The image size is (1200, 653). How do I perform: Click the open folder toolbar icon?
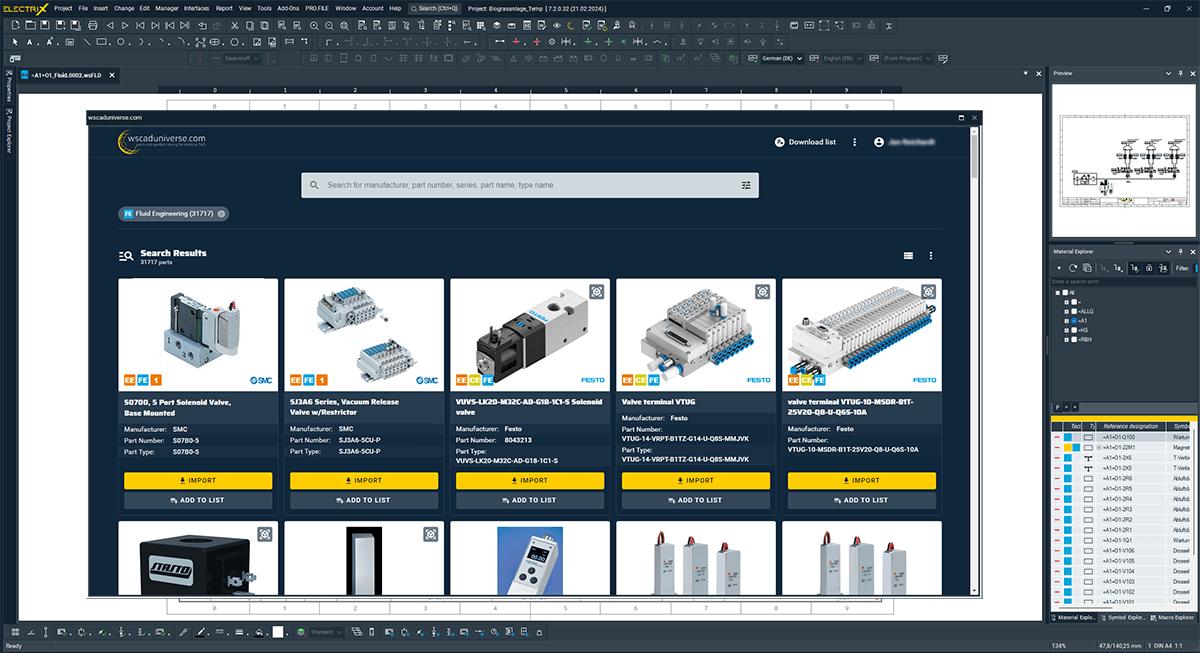click(x=31, y=25)
